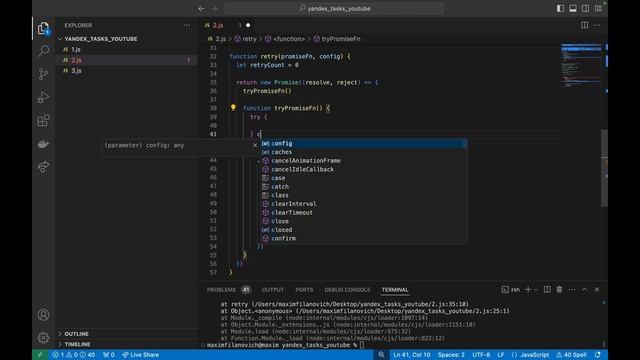Maximize the panel size with chevron
The image size is (640, 360).
coord(584,289)
